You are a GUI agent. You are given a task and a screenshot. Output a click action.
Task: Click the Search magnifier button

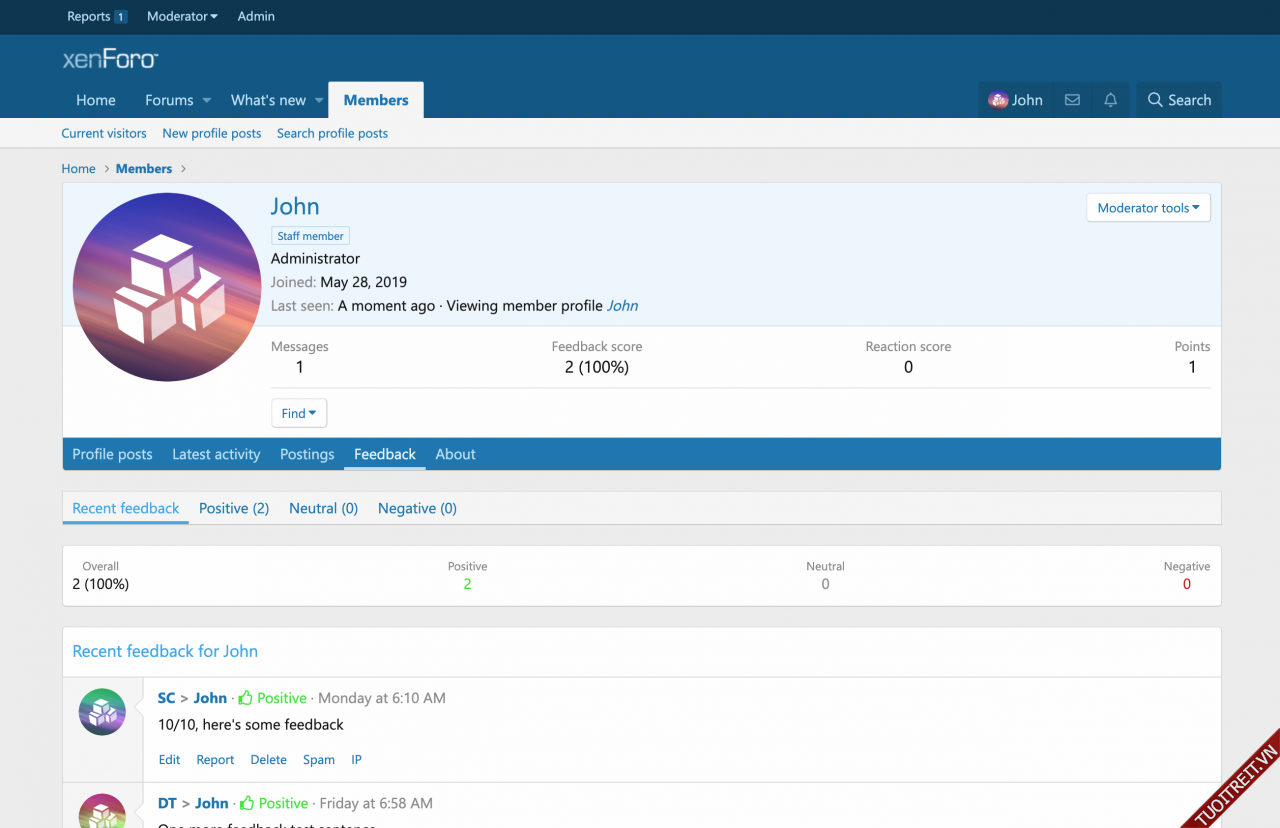[x=1179, y=100]
